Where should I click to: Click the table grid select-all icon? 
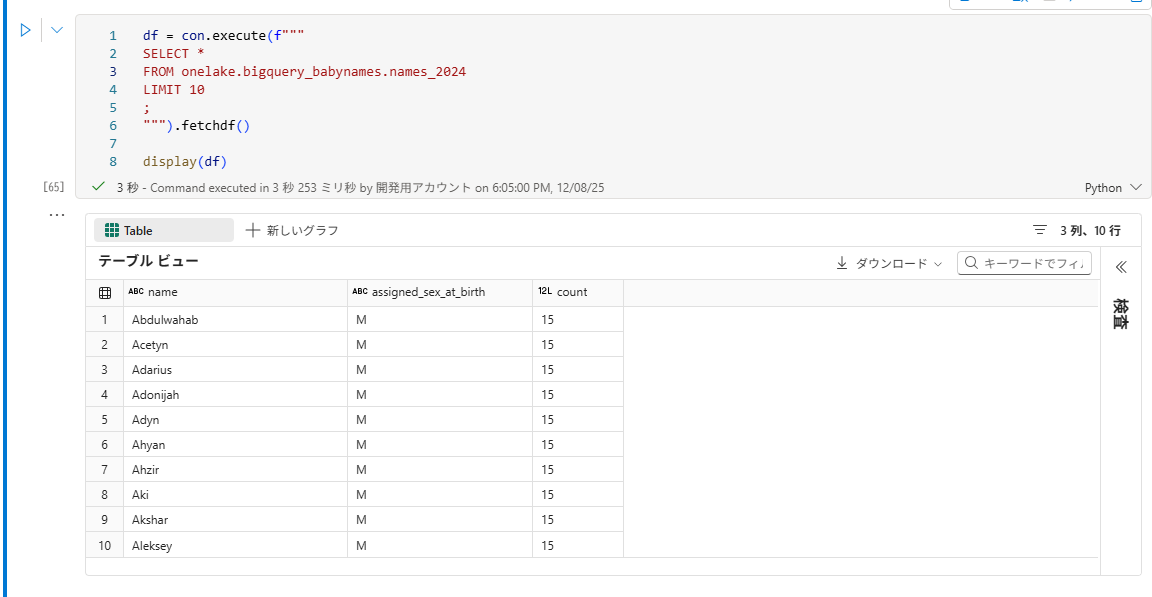[x=105, y=292]
